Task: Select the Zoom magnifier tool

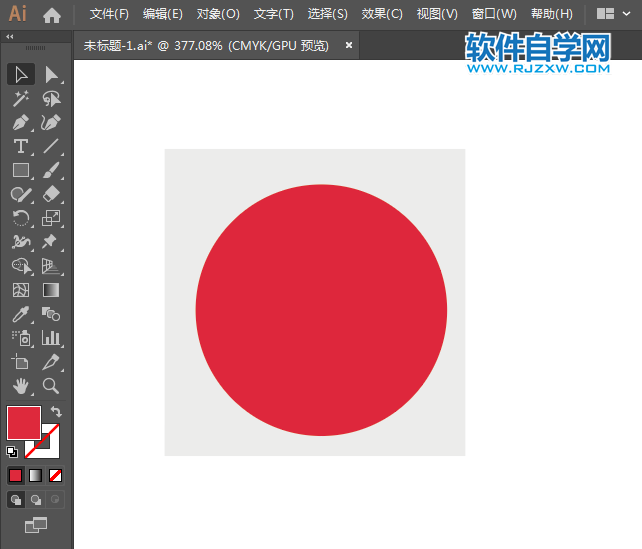Action: (51, 386)
